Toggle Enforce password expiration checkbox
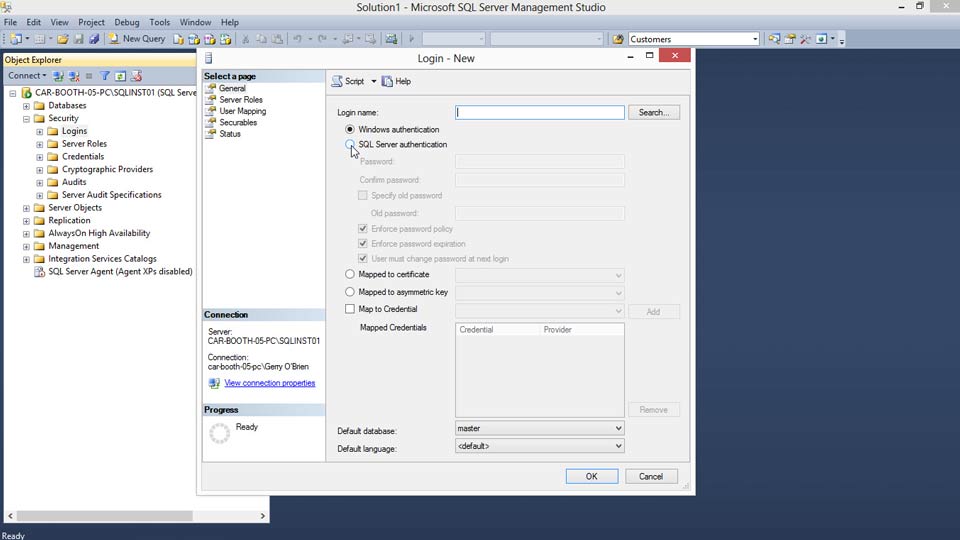Image resolution: width=960 pixels, height=540 pixels. pos(362,244)
